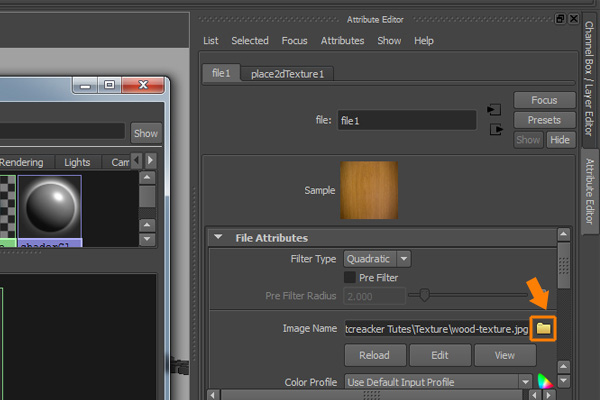Click the color management icon beside Color Profile

[x=544, y=381]
